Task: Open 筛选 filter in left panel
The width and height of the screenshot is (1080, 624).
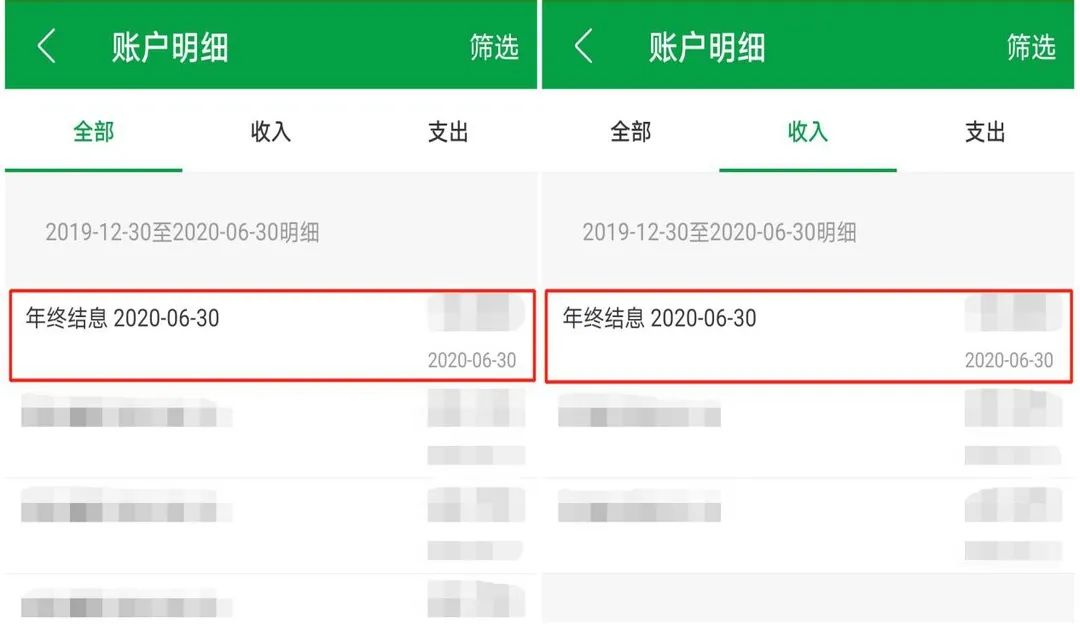Action: point(494,47)
